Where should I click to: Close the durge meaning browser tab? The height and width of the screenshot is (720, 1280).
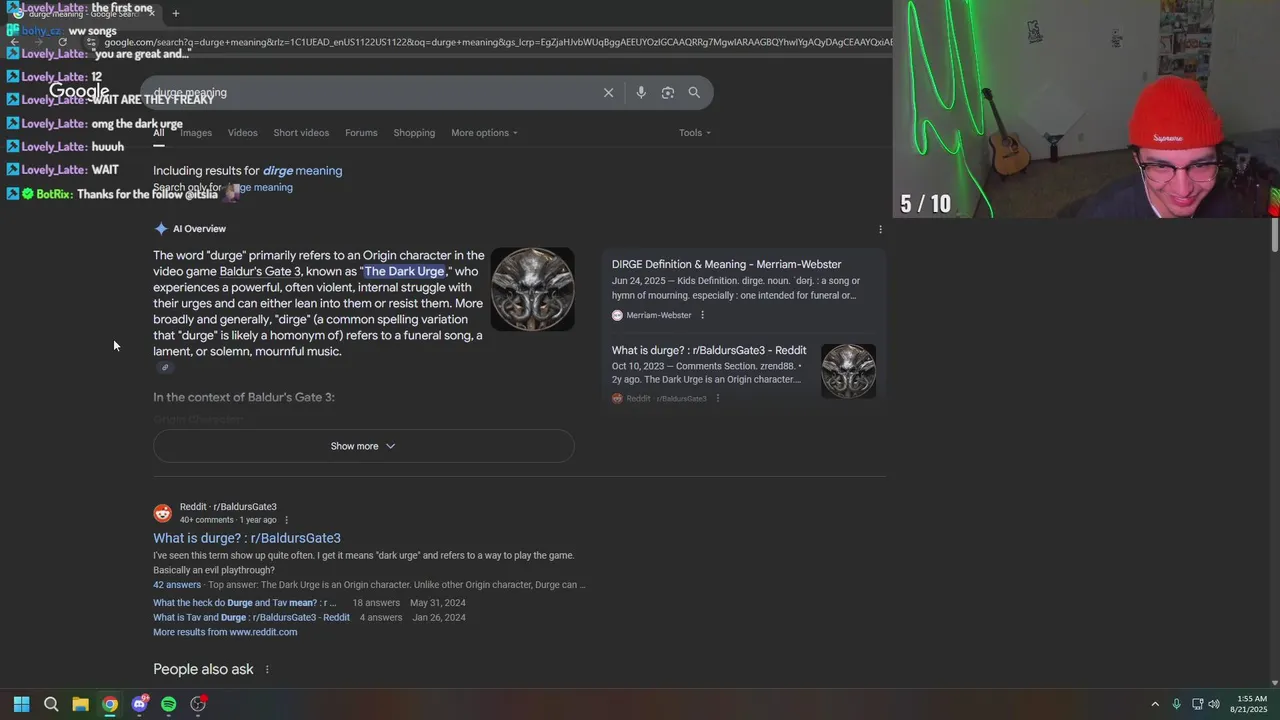coord(151,13)
